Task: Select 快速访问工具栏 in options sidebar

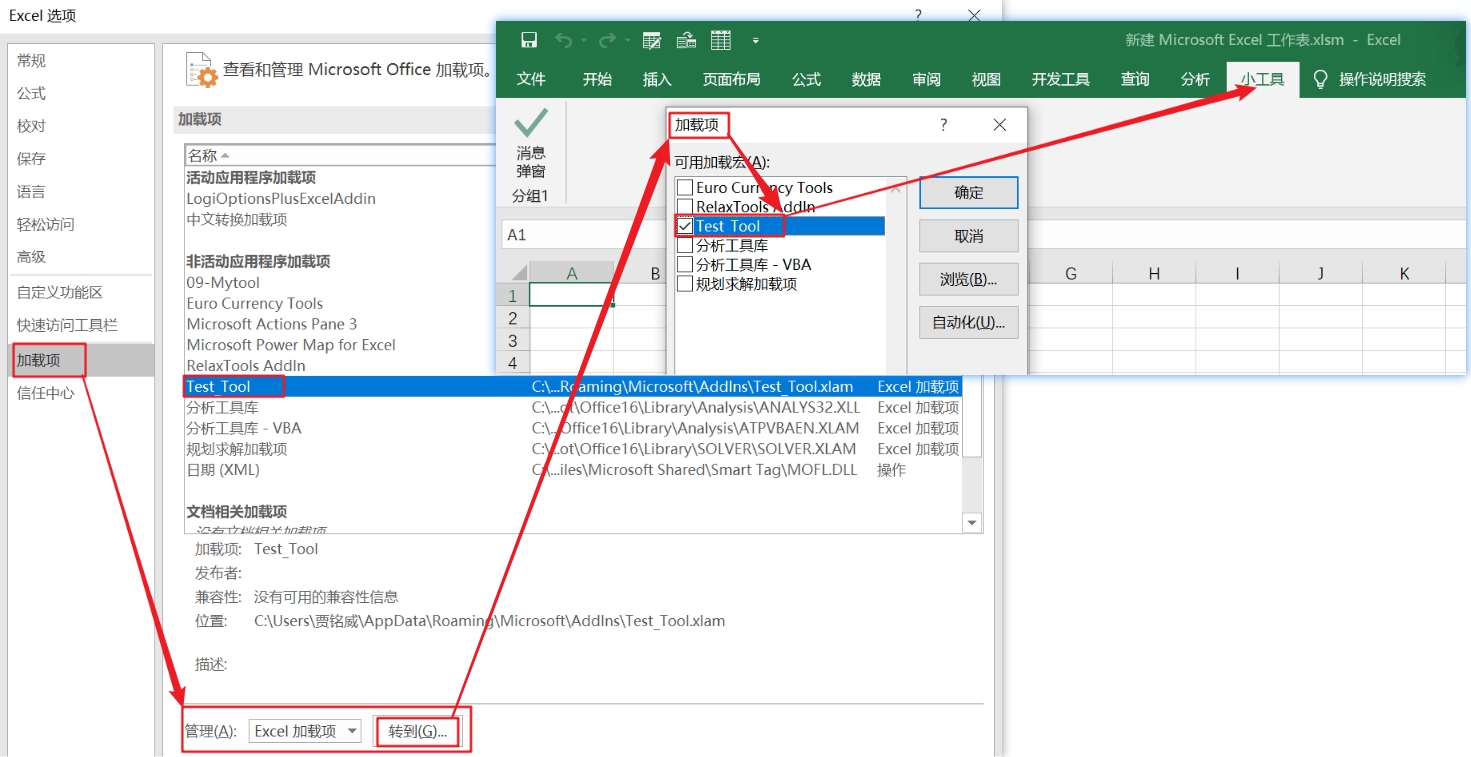Action: click(81, 326)
